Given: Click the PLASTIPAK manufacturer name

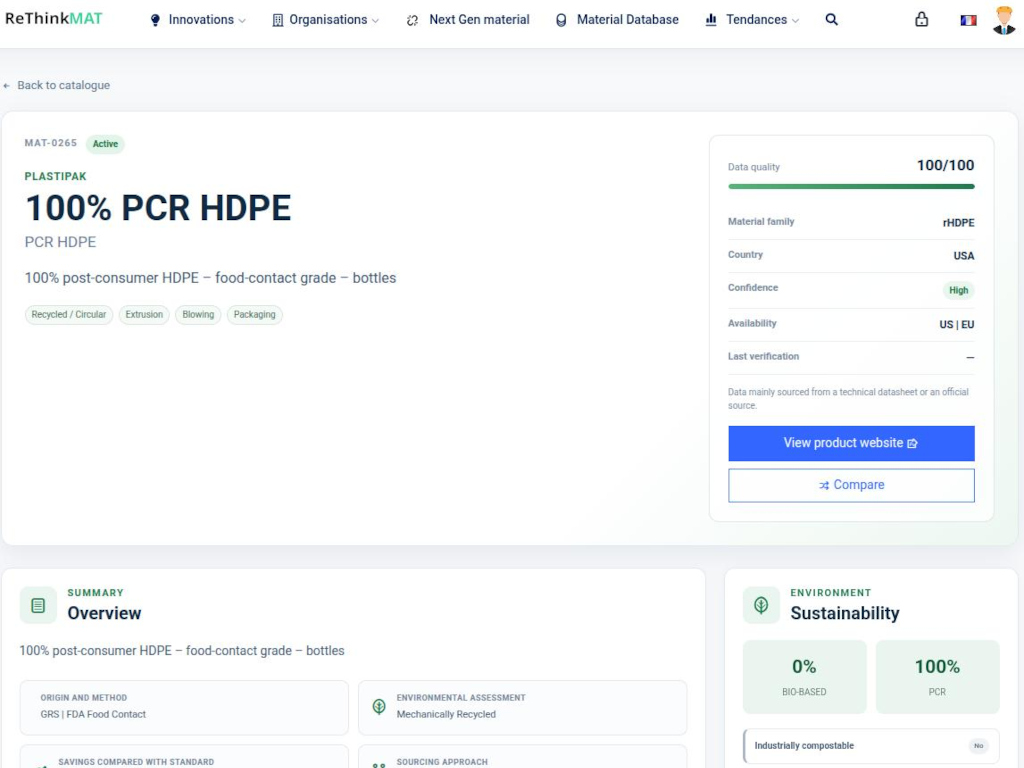Looking at the screenshot, I should pos(56,176).
